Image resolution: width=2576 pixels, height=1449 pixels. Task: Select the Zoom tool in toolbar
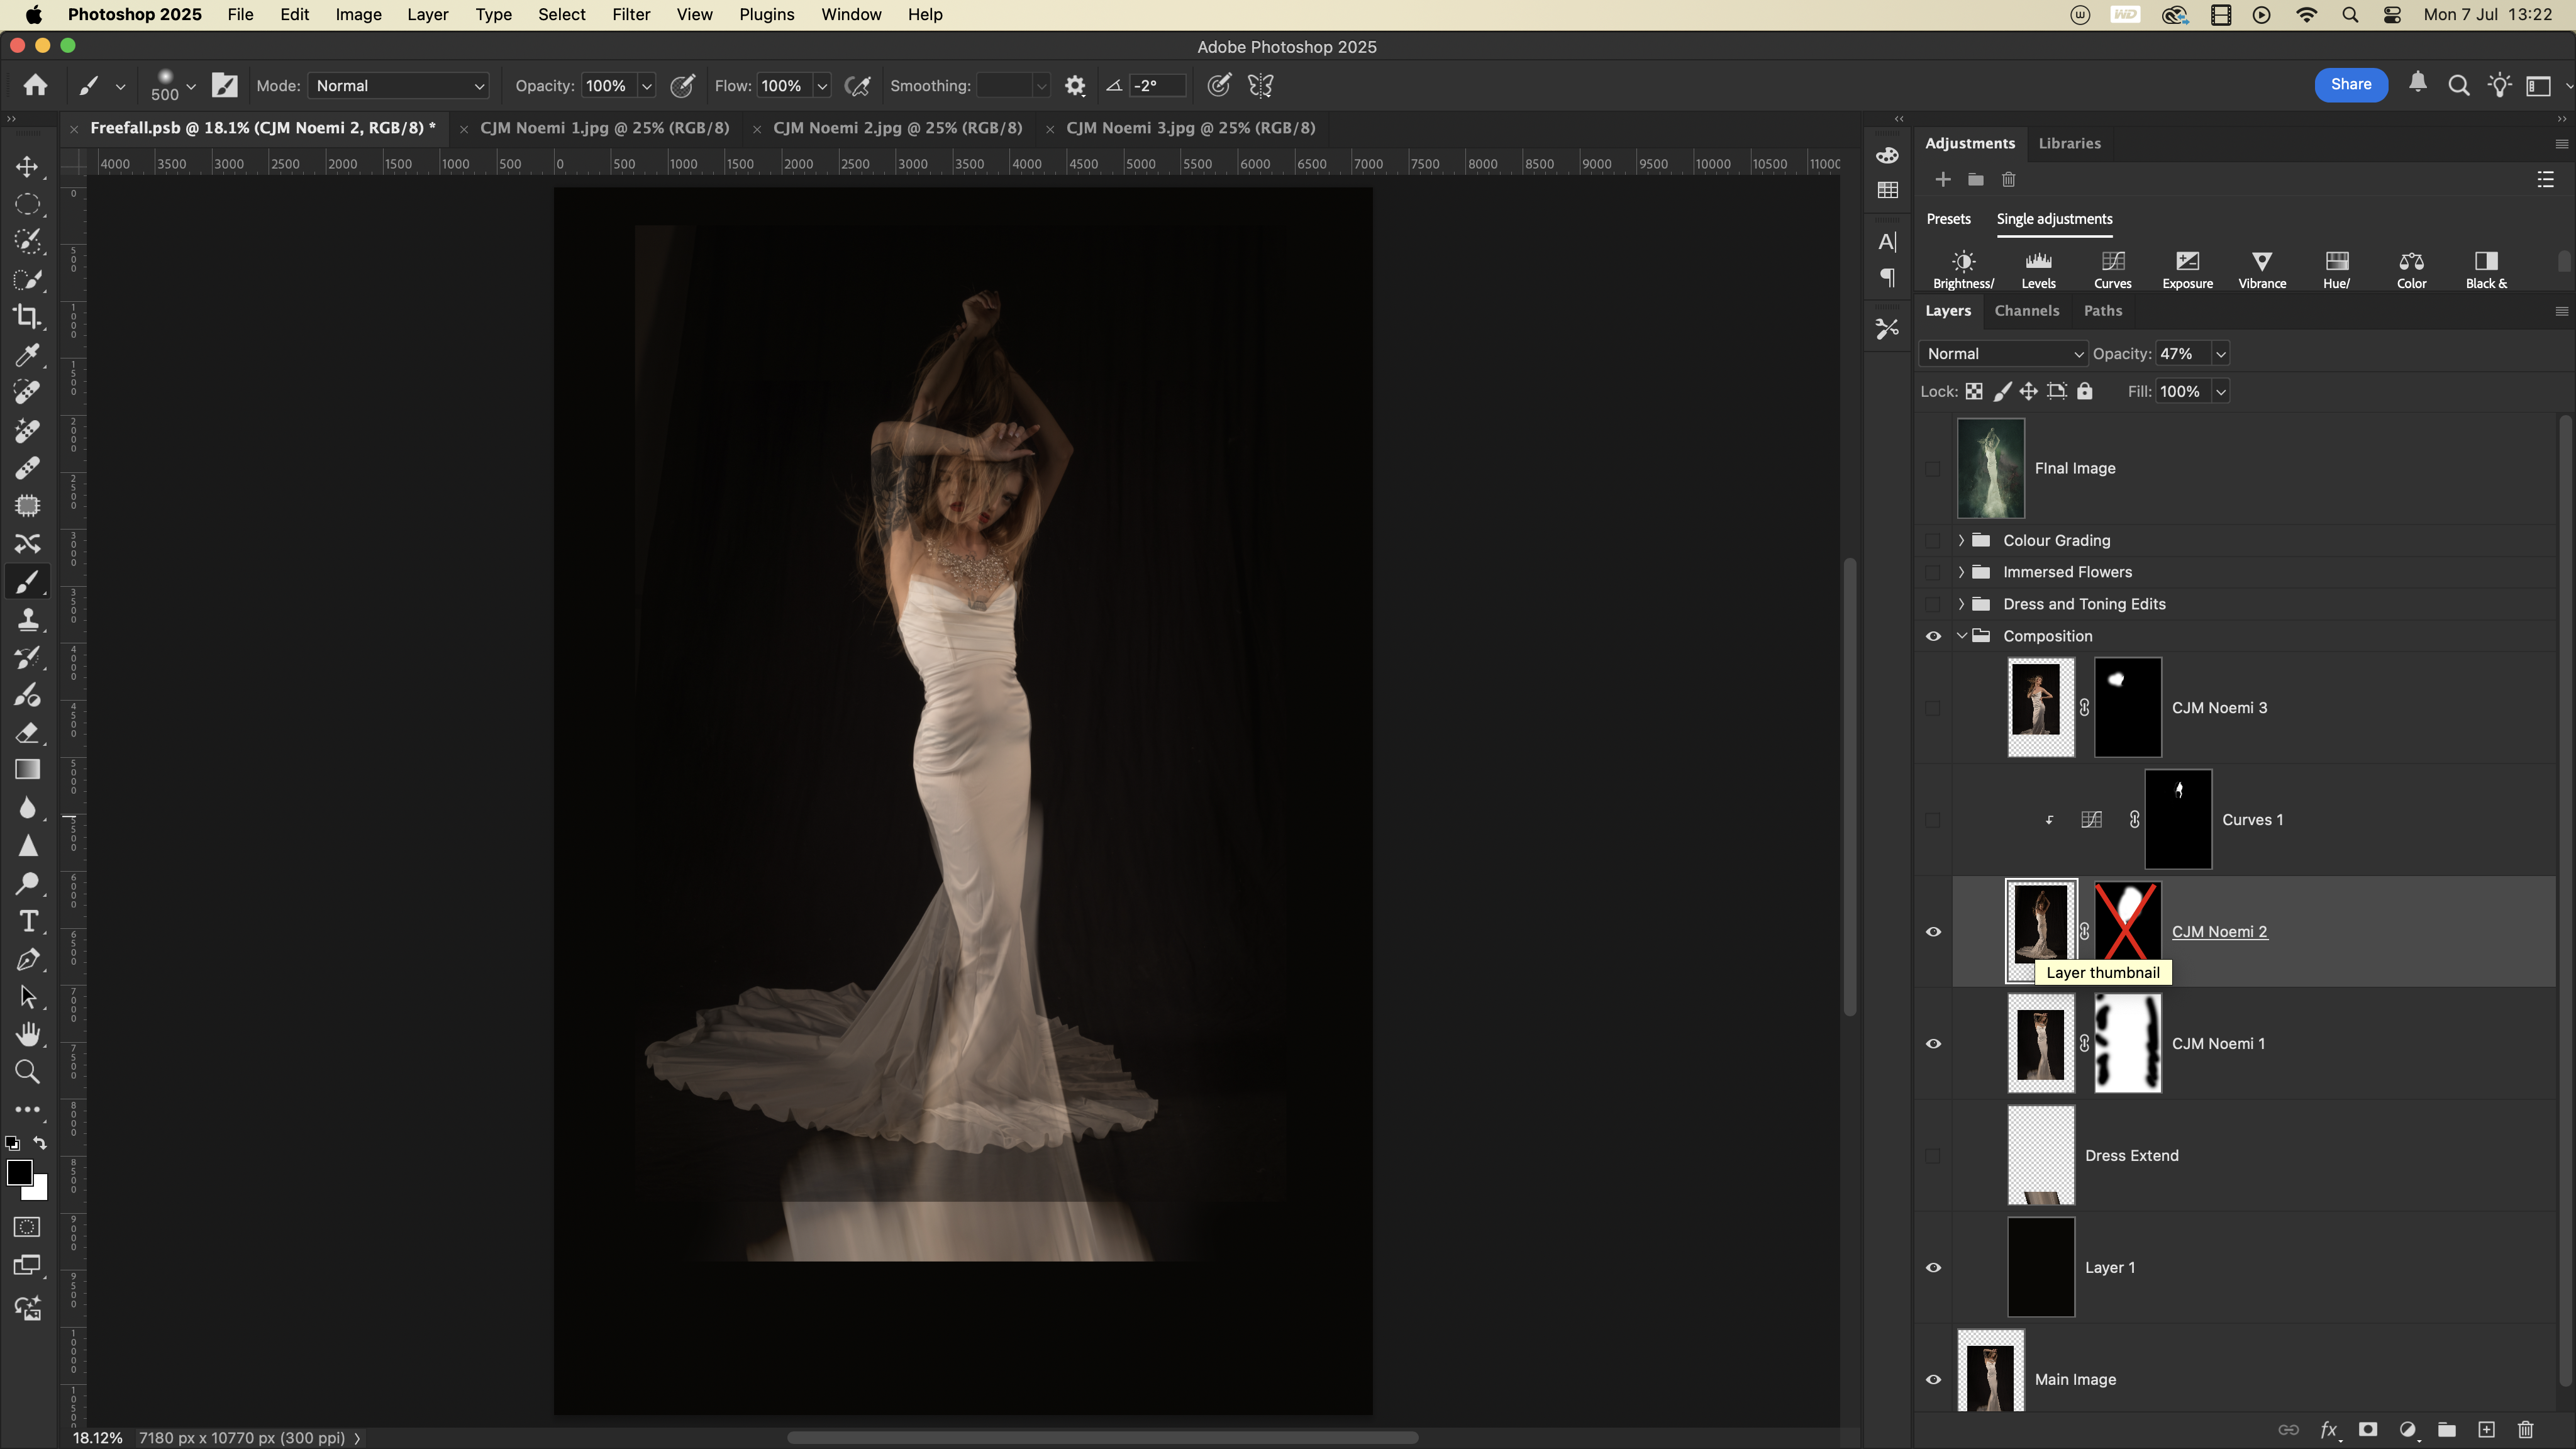pyautogui.click(x=27, y=1072)
